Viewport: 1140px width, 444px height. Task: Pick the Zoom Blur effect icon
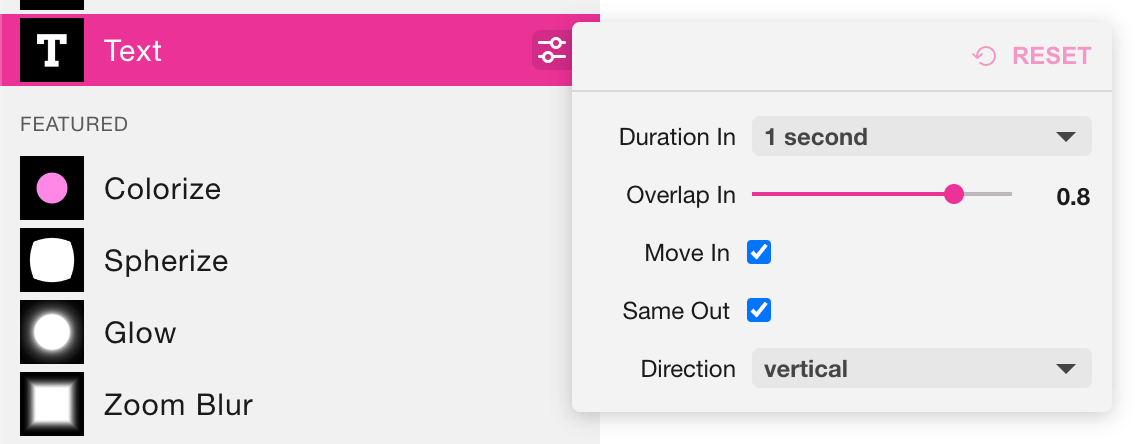52,404
